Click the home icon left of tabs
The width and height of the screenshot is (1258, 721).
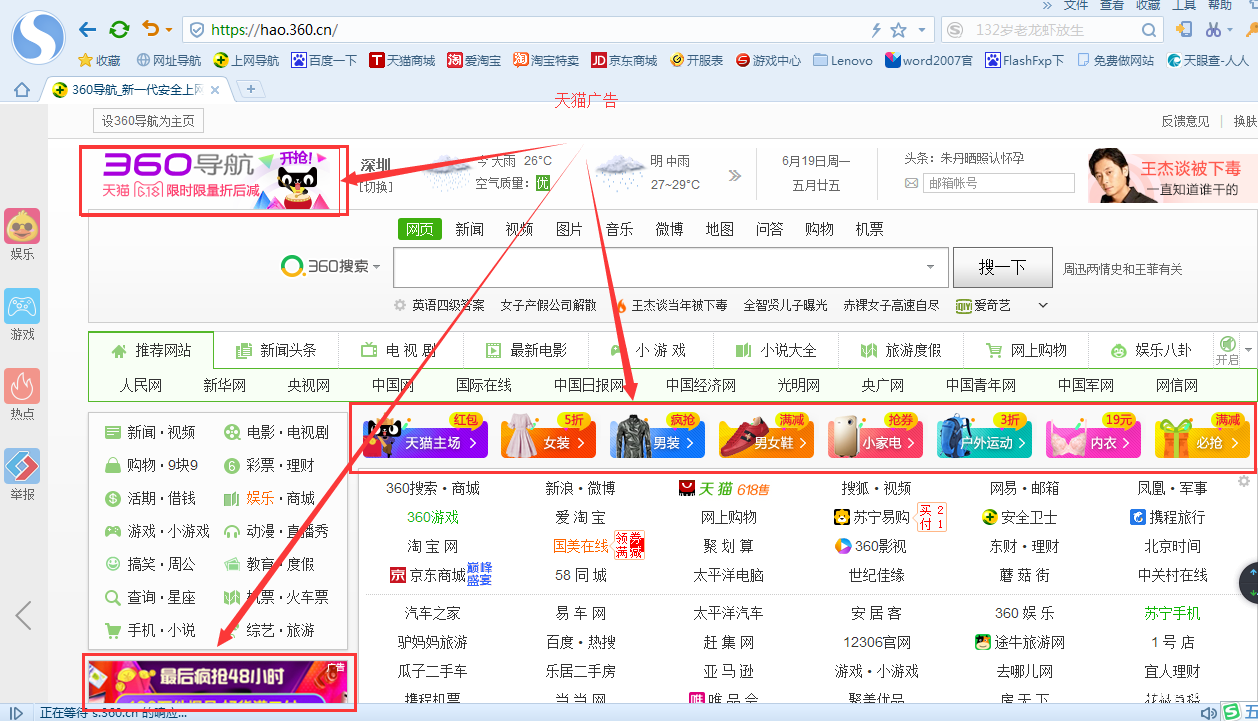pos(22,90)
